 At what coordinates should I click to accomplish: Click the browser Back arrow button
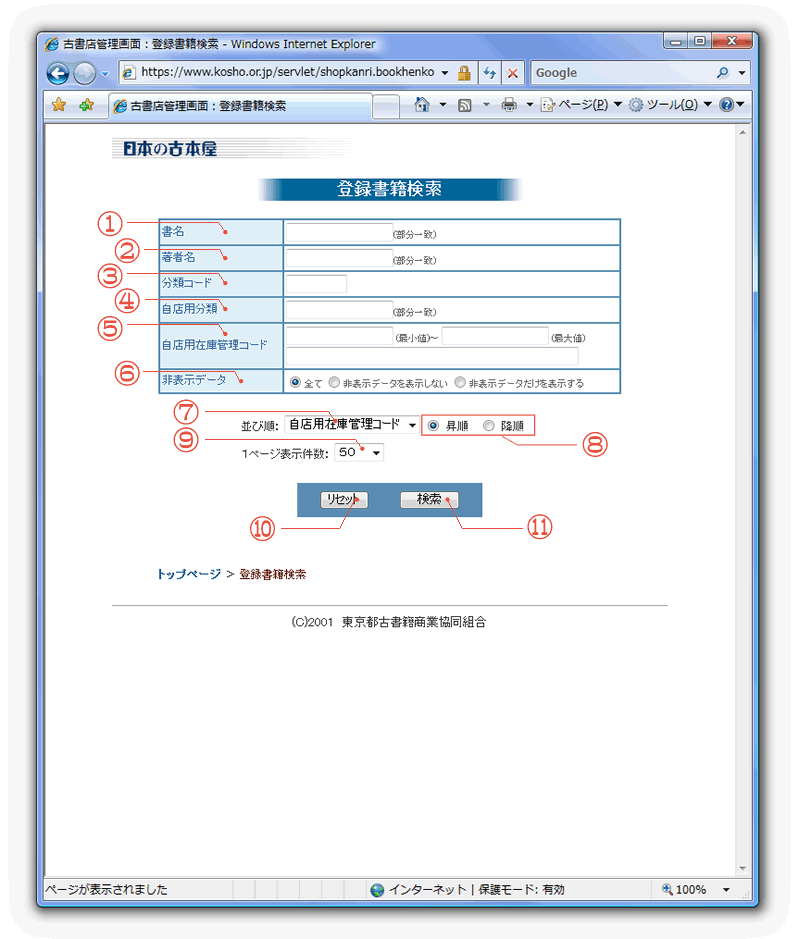(58, 73)
